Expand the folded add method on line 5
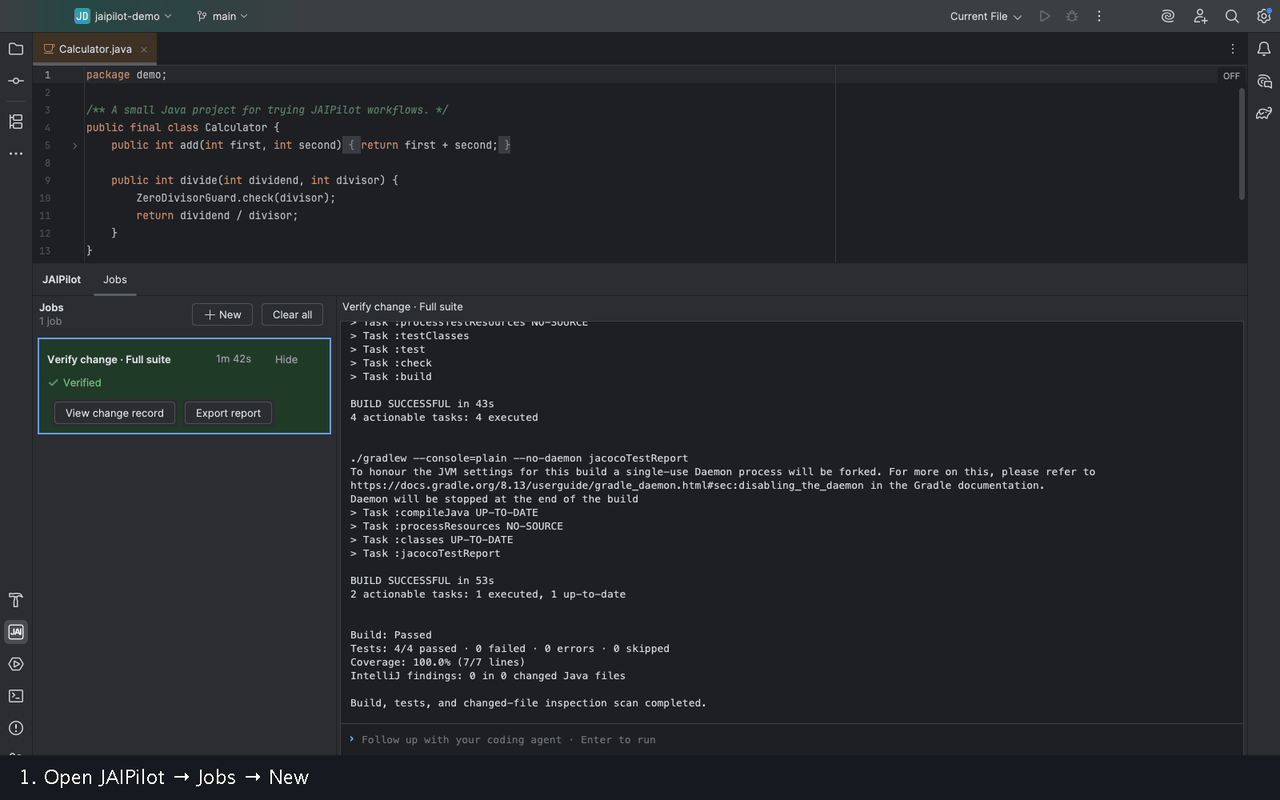The image size is (1280, 800). pyautogui.click(x=75, y=145)
